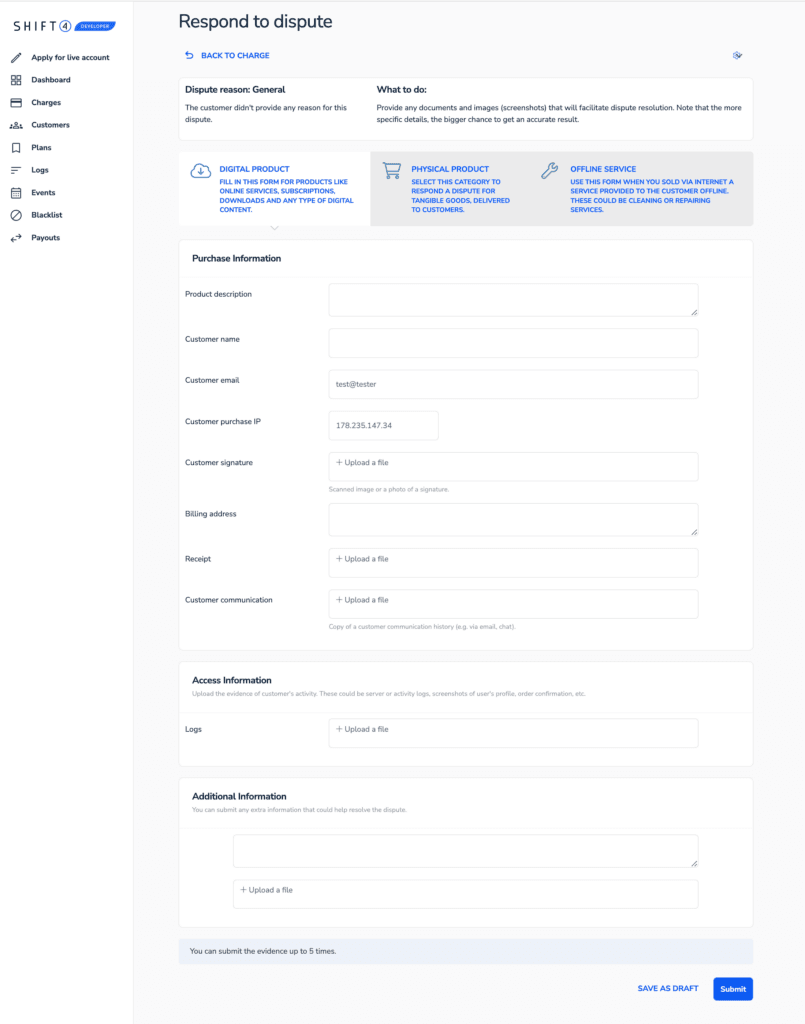805x1024 pixels.
Task: Click the Logs lines icon
Action: [x=16, y=170]
